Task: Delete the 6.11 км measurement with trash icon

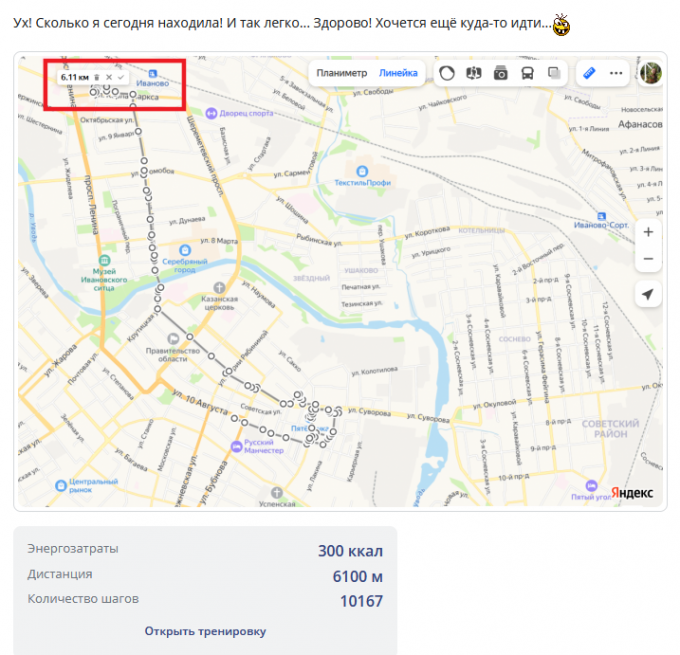Action: (97, 77)
